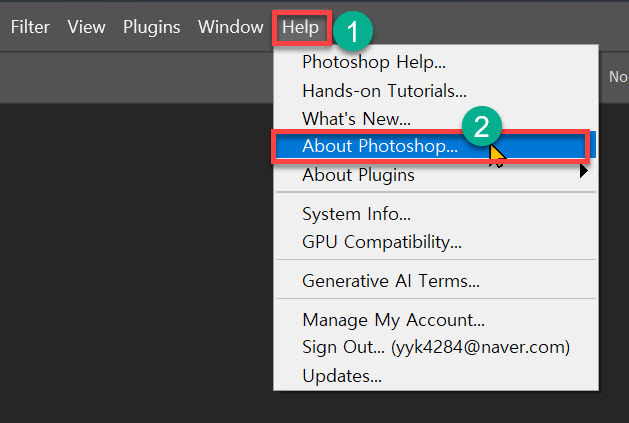Screen dimensions: 629x423
Task: Expand the About Plugins submenu arrow
Action: (583, 173)
